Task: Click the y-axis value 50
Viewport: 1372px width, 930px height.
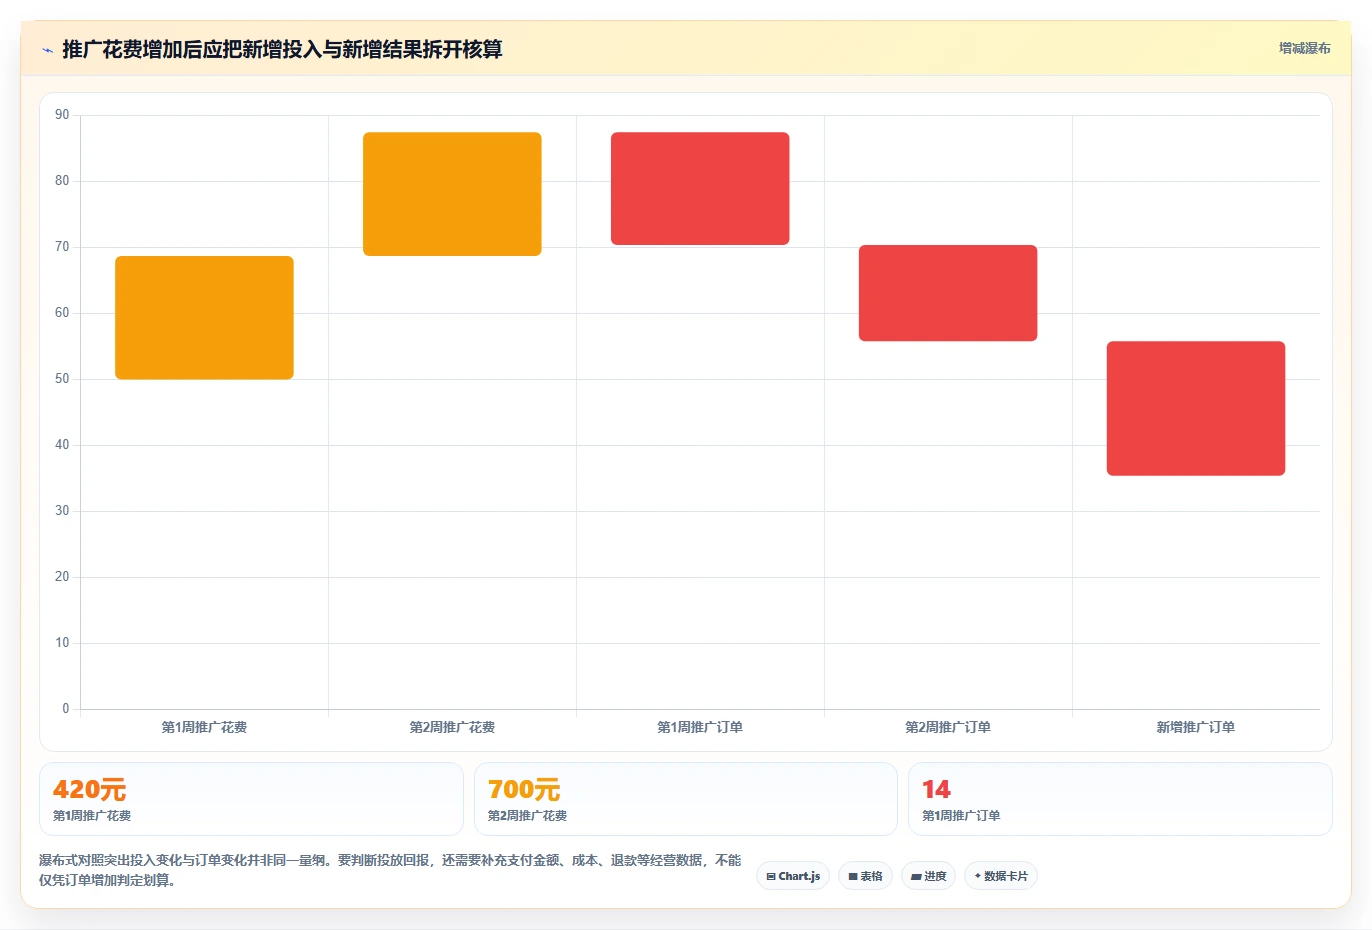Action: pos(62,379)
